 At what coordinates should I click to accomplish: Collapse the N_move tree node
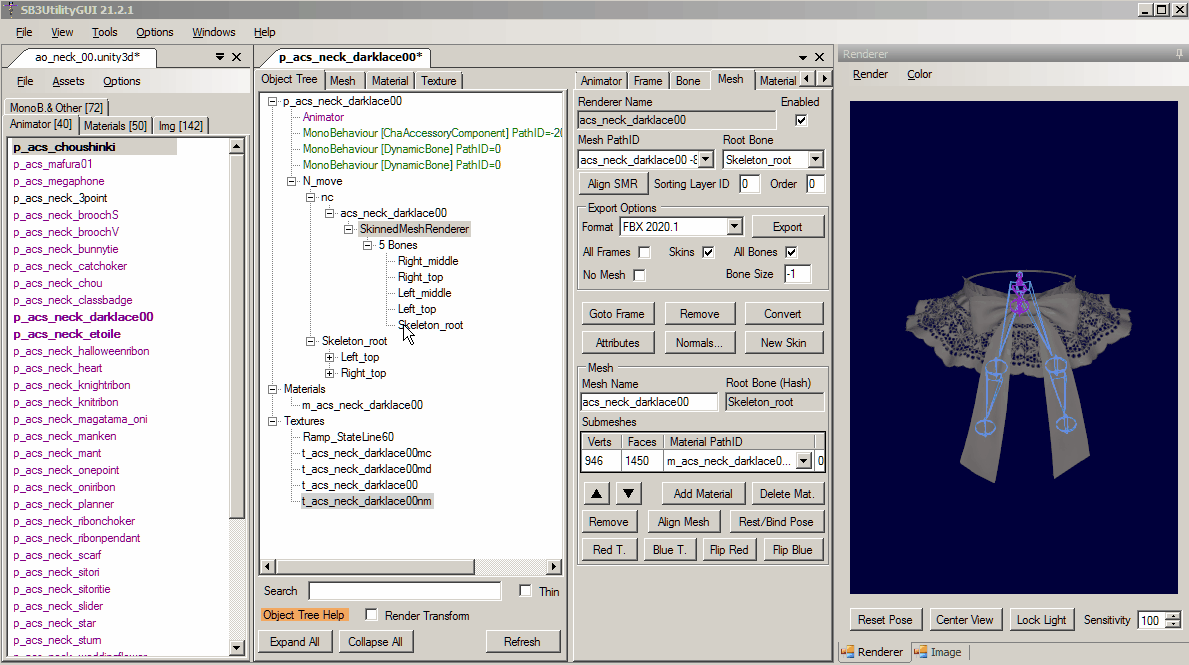pyautogui.click(x=291, y=181)
